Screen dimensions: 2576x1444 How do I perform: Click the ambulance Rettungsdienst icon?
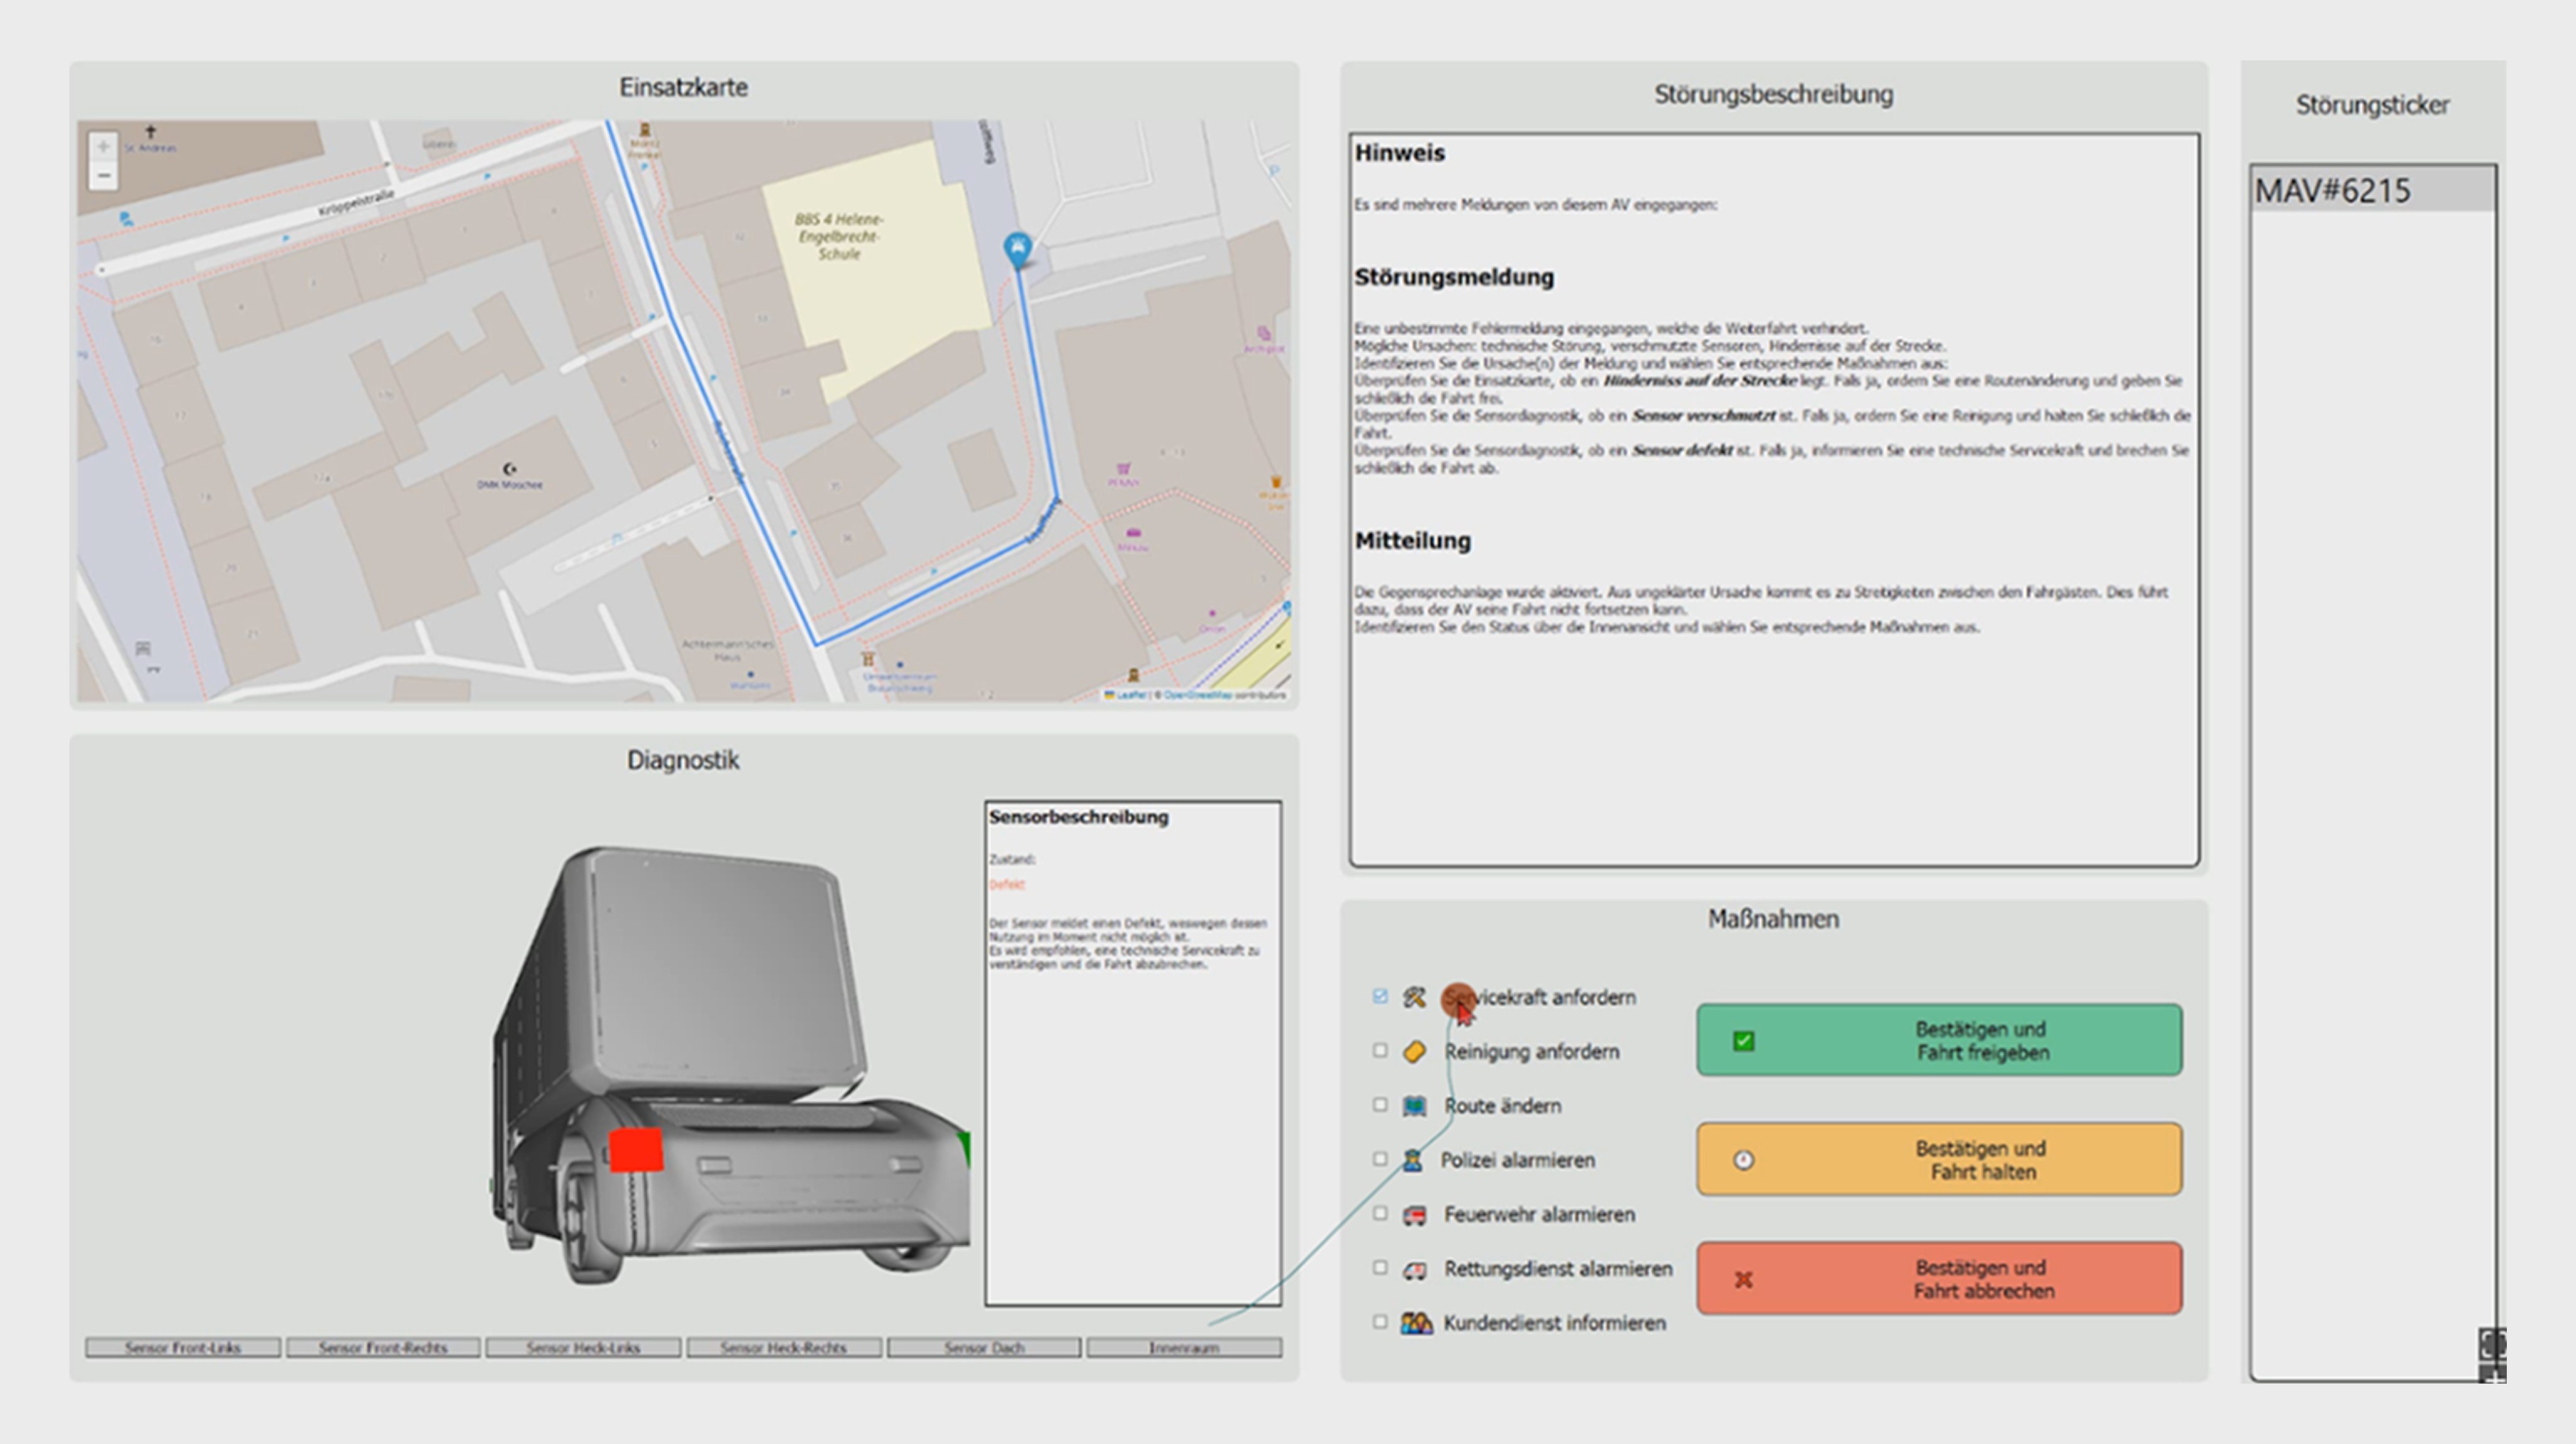[1414, 1270]
